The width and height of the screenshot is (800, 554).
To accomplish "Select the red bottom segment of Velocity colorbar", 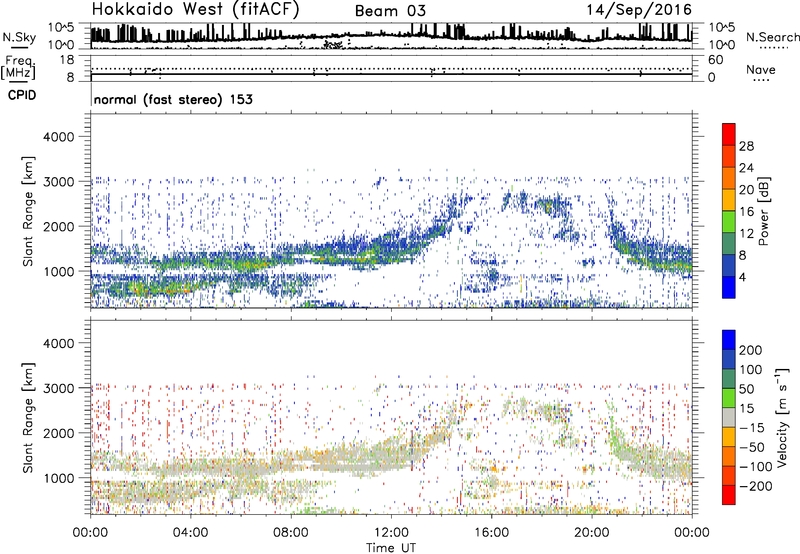I will [729, 495].
